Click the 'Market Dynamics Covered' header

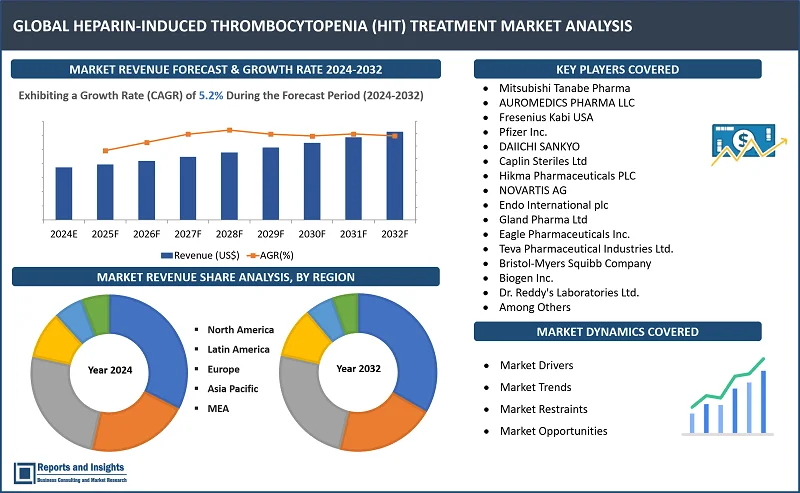pos(617,332)
